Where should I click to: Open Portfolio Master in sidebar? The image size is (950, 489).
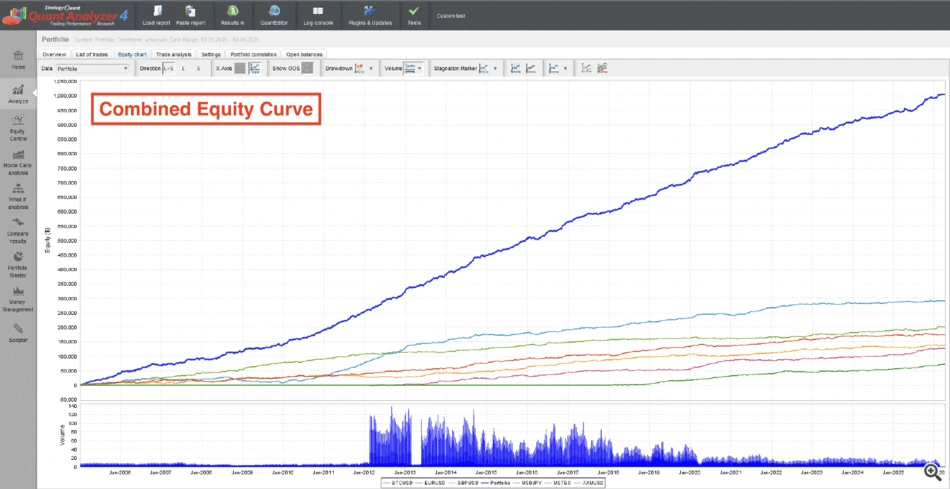(x=18, y=264)
